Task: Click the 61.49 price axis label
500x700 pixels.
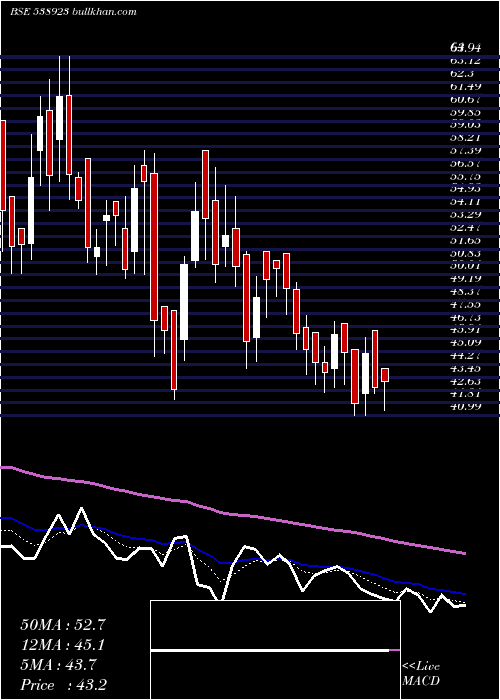Action: coord(465,86)
